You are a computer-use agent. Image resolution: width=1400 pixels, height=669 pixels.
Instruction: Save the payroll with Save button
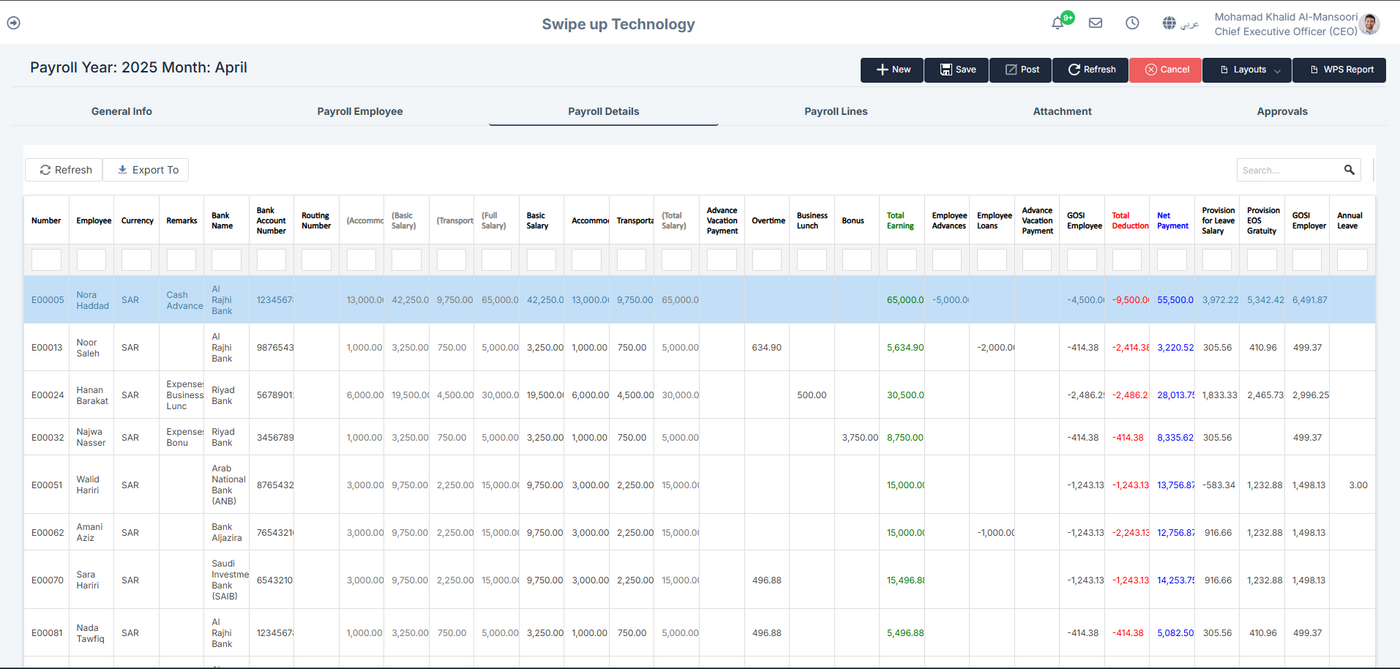pos(956,70)
